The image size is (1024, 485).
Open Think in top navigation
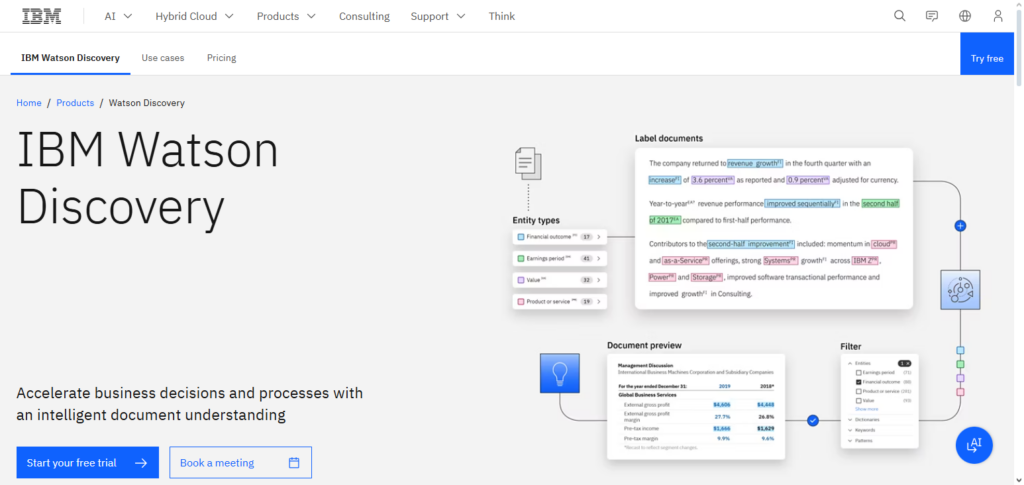[x=502, y=16]
